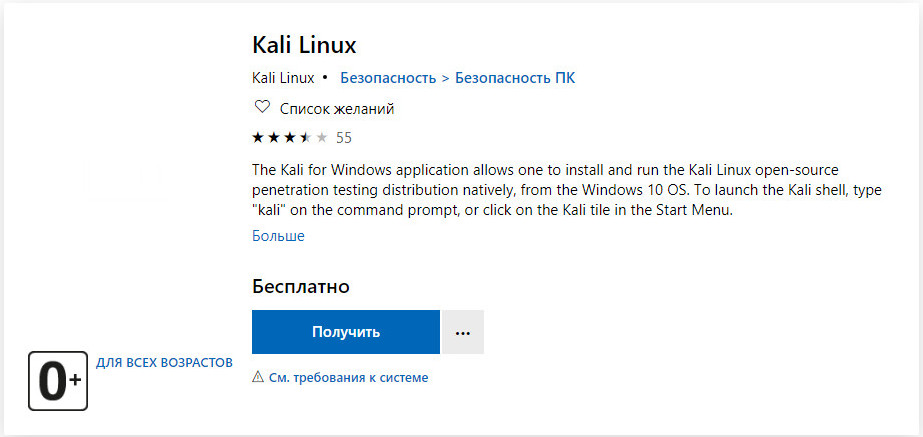
Task: Select the empty fifth rating star
Action: point(321,138)
